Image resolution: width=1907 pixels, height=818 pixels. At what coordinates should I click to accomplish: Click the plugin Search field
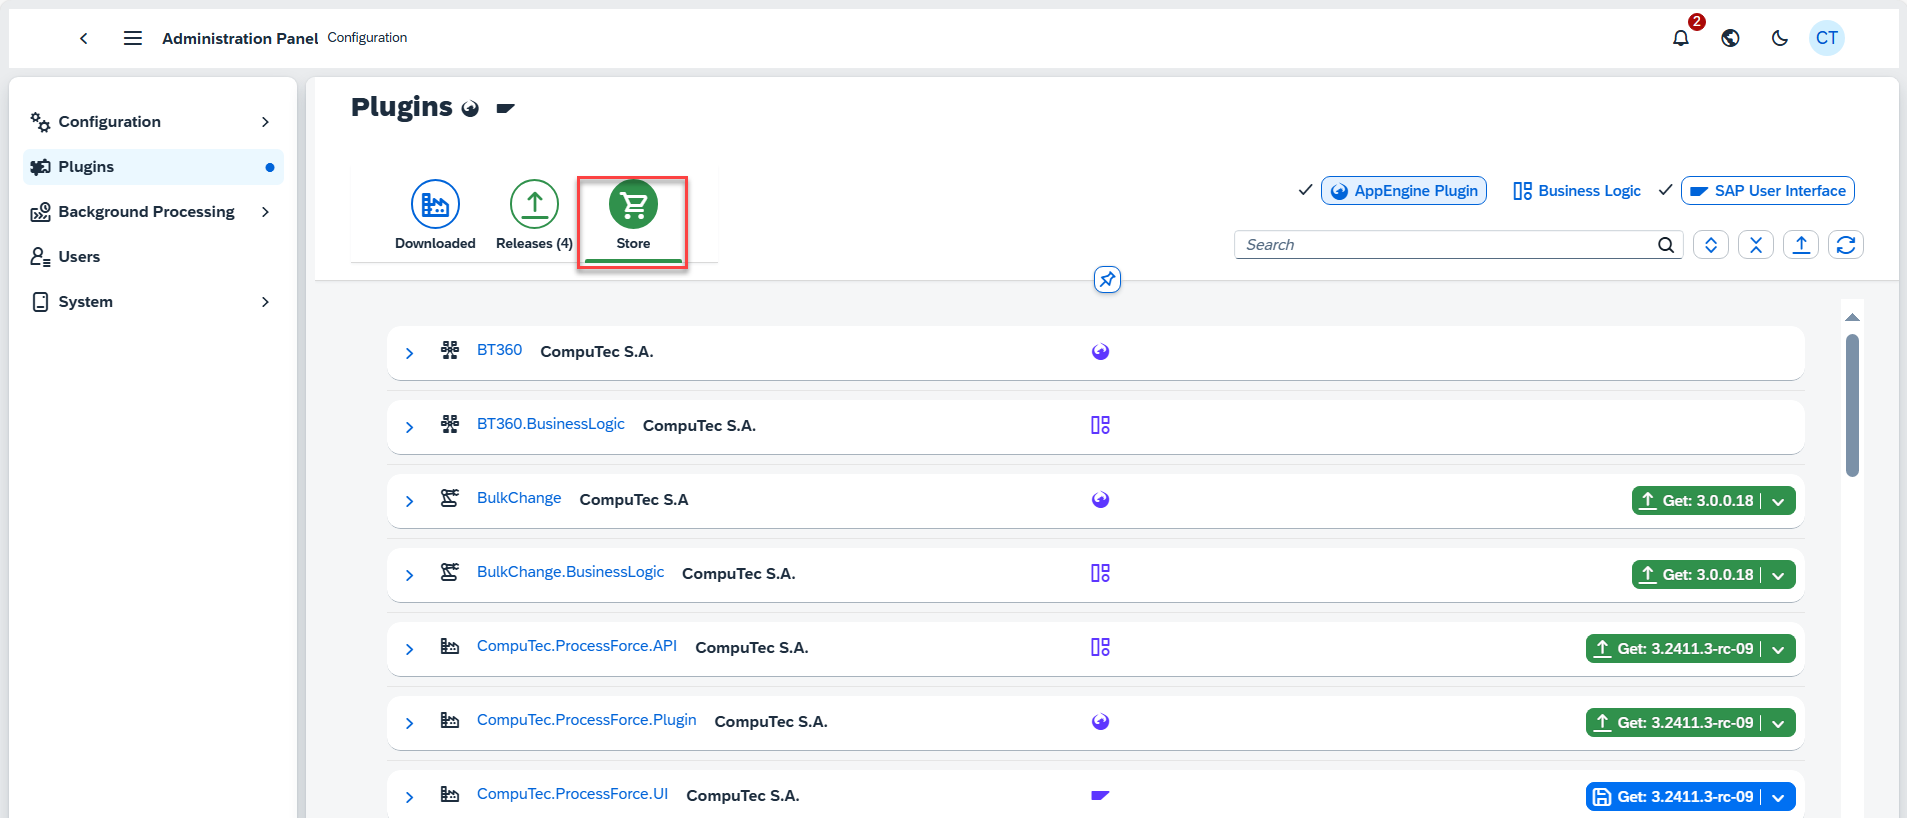1445,245
